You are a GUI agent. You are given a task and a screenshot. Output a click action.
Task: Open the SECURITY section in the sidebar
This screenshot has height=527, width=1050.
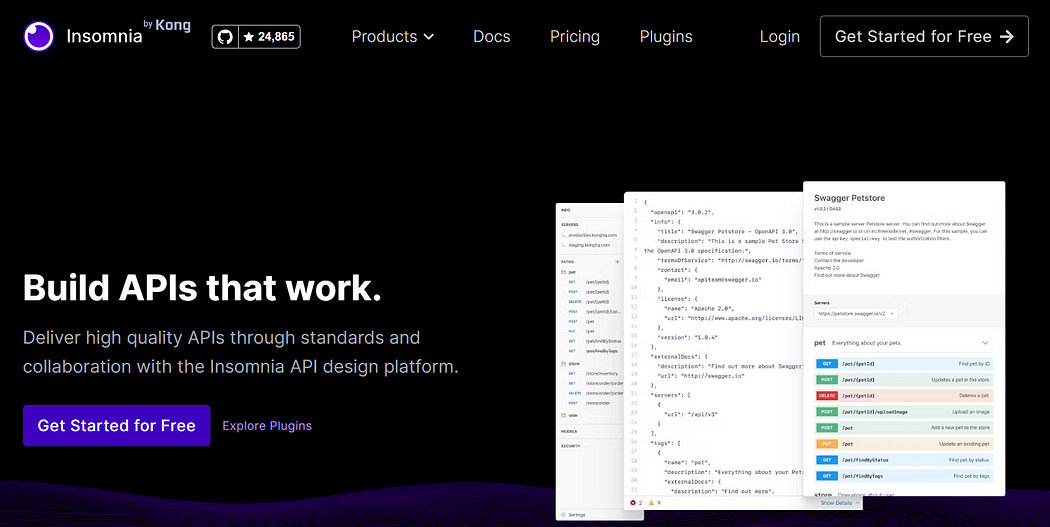coord(571,445)
